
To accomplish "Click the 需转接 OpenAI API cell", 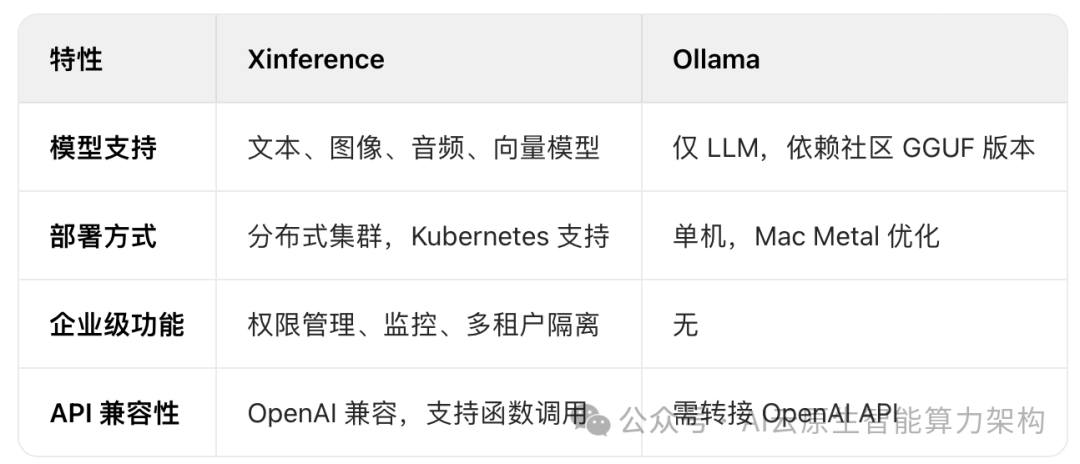I will click(x=785, y=413).
